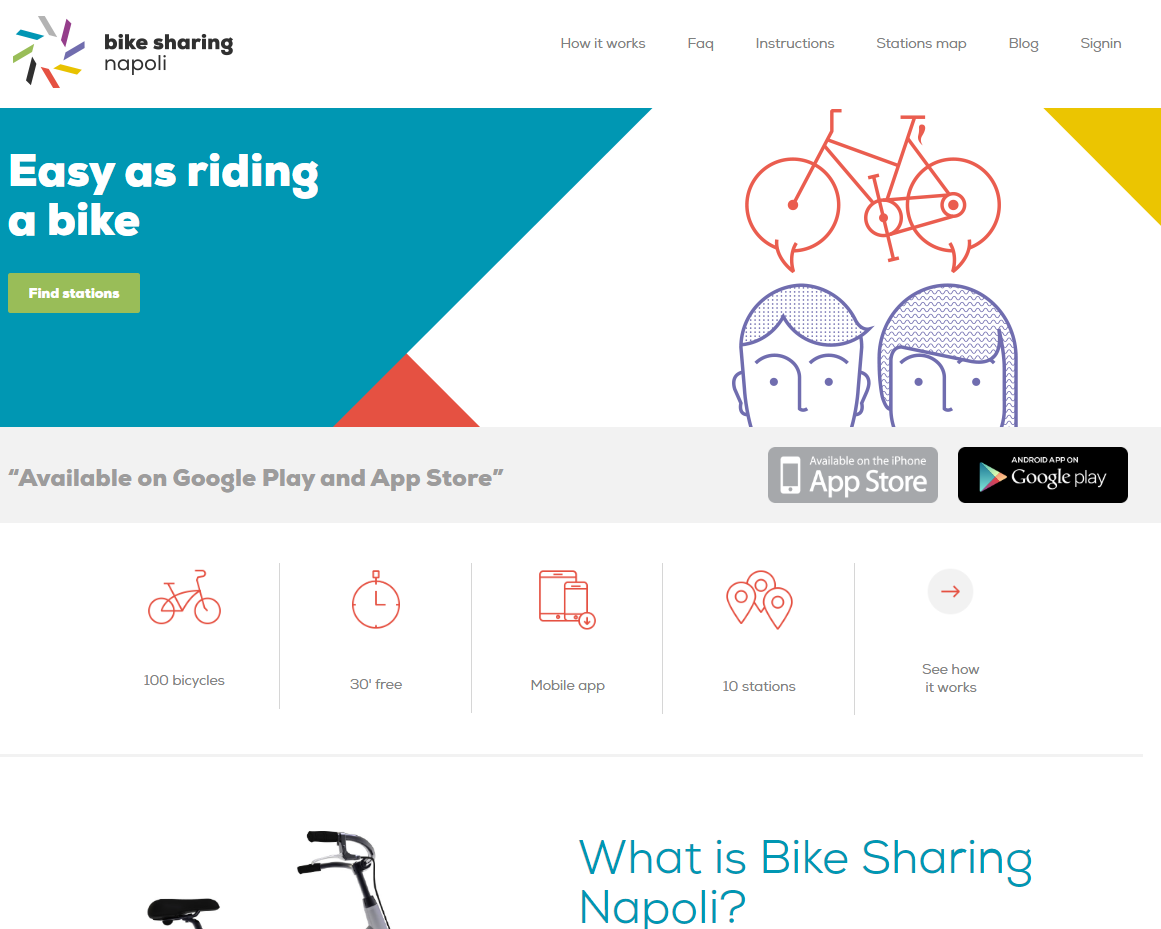Open the Google Play download badge
The image size is (1161, 929).
pos(1043,475)
